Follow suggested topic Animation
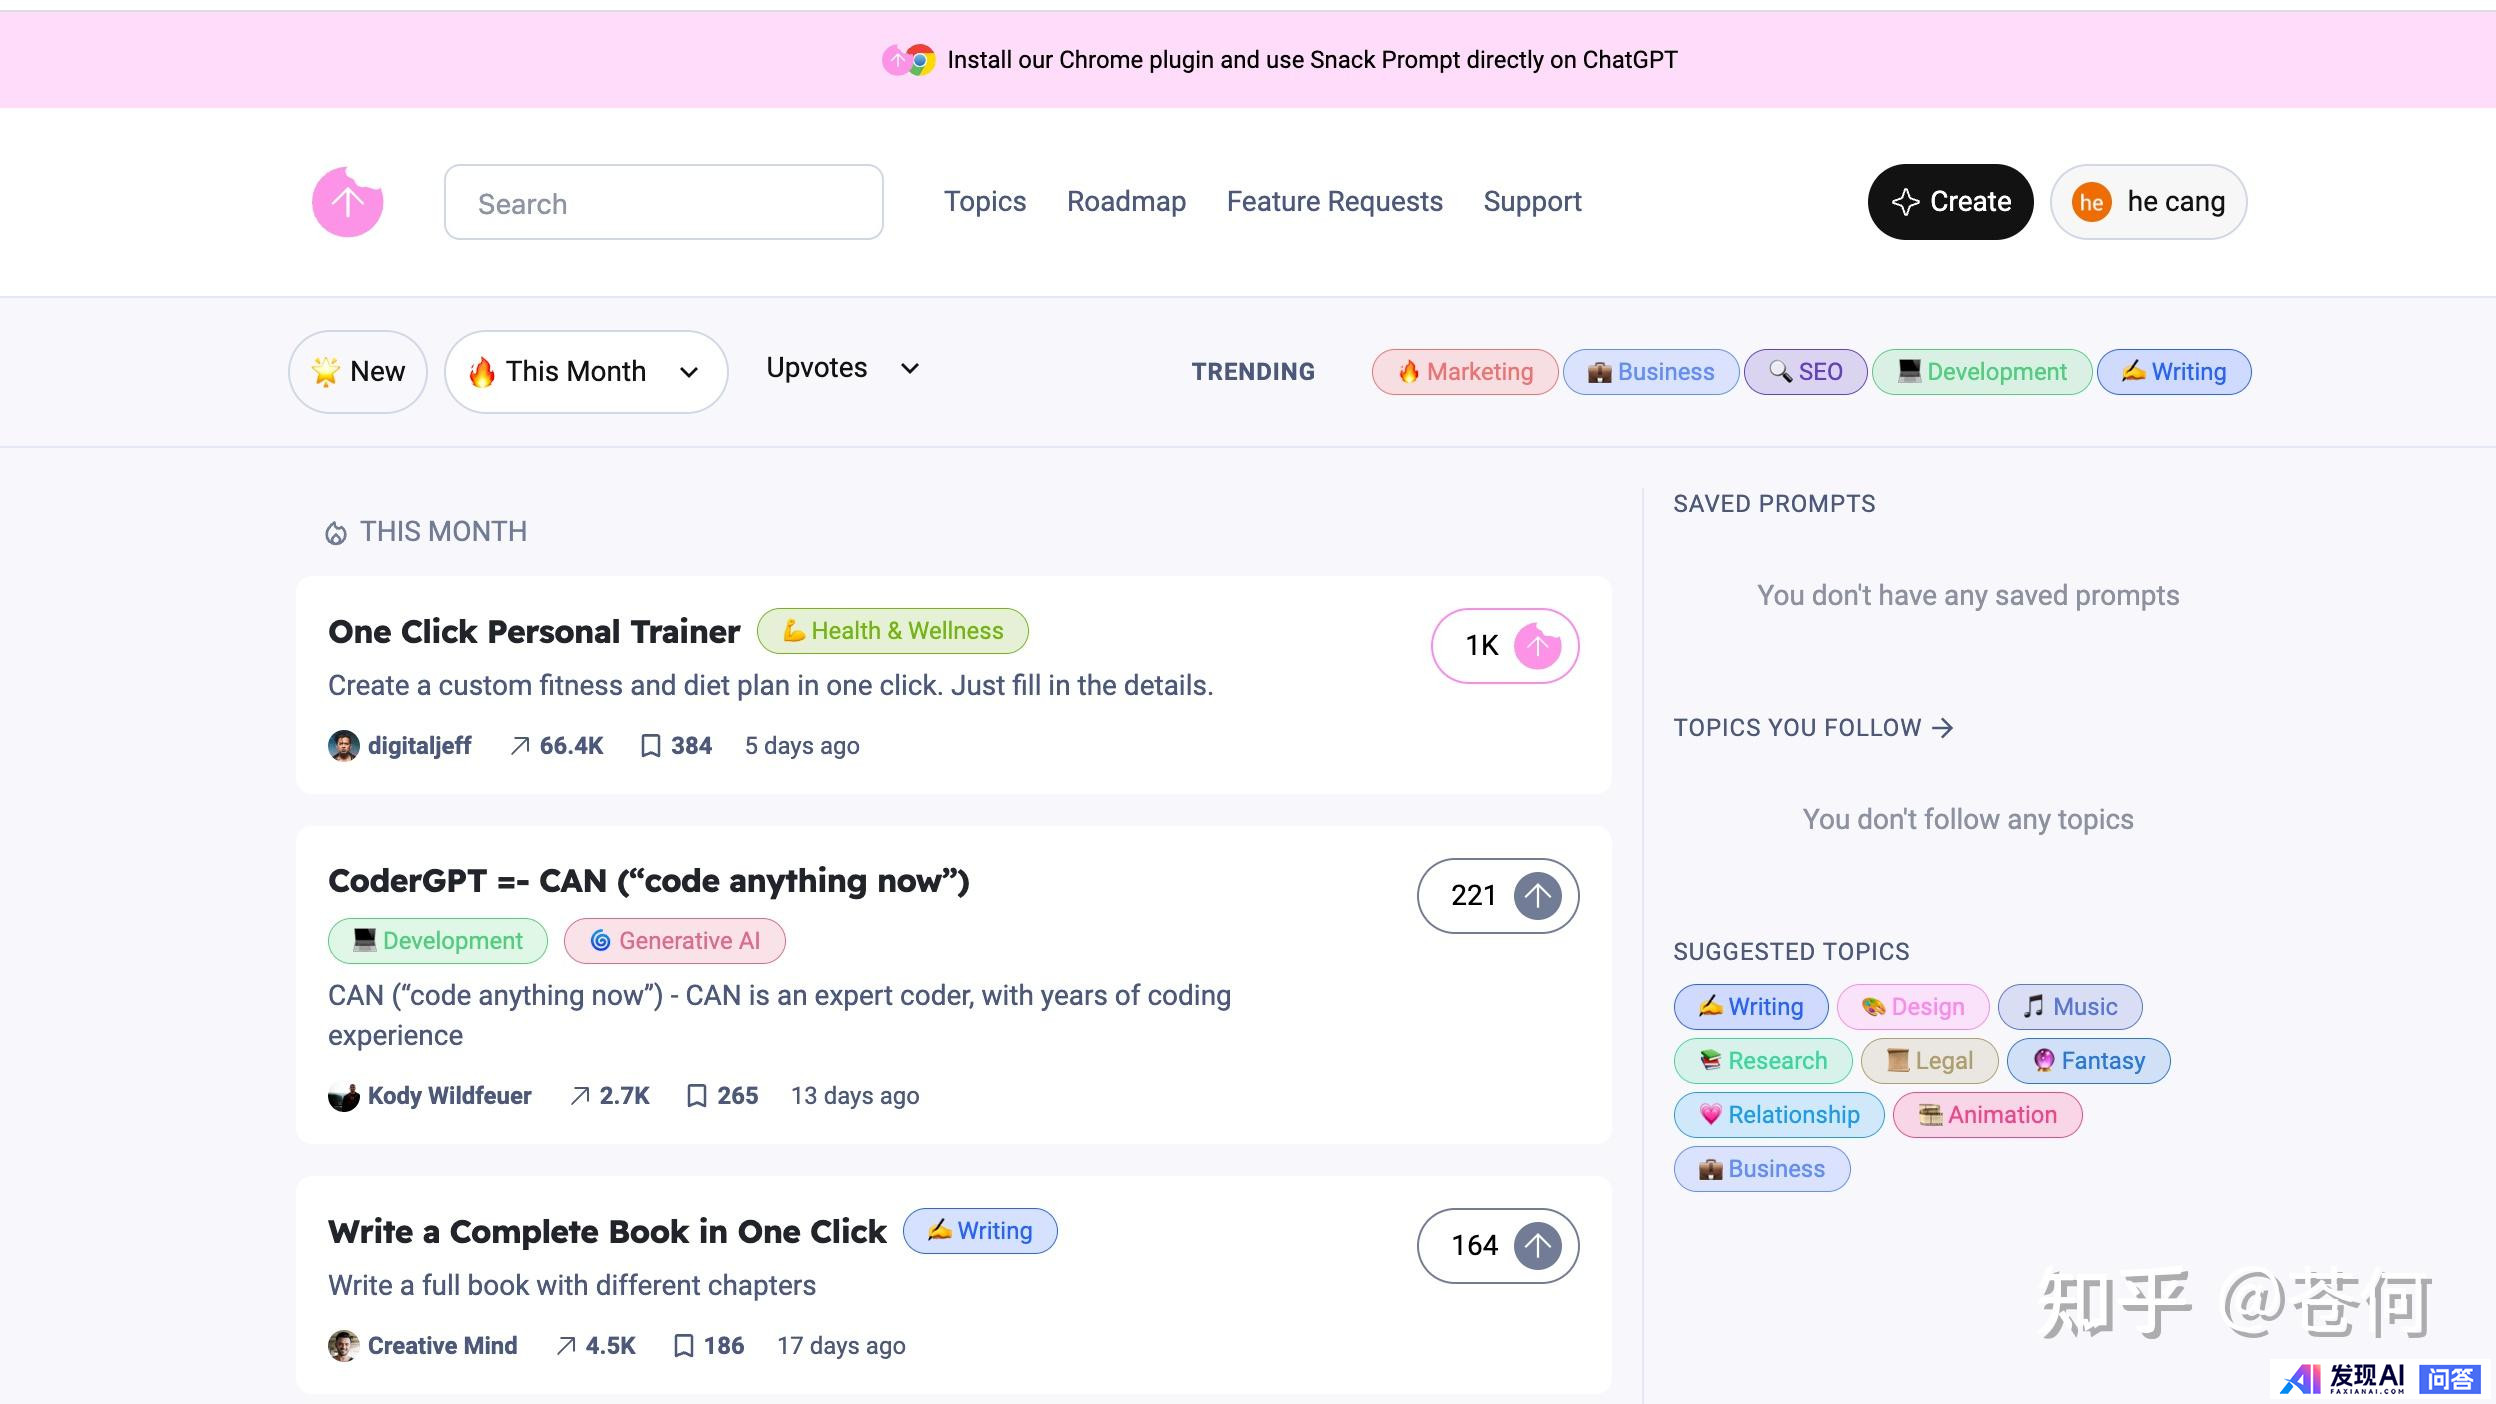This screenshot has width=2496, height=1404. coord(1988,1115)
